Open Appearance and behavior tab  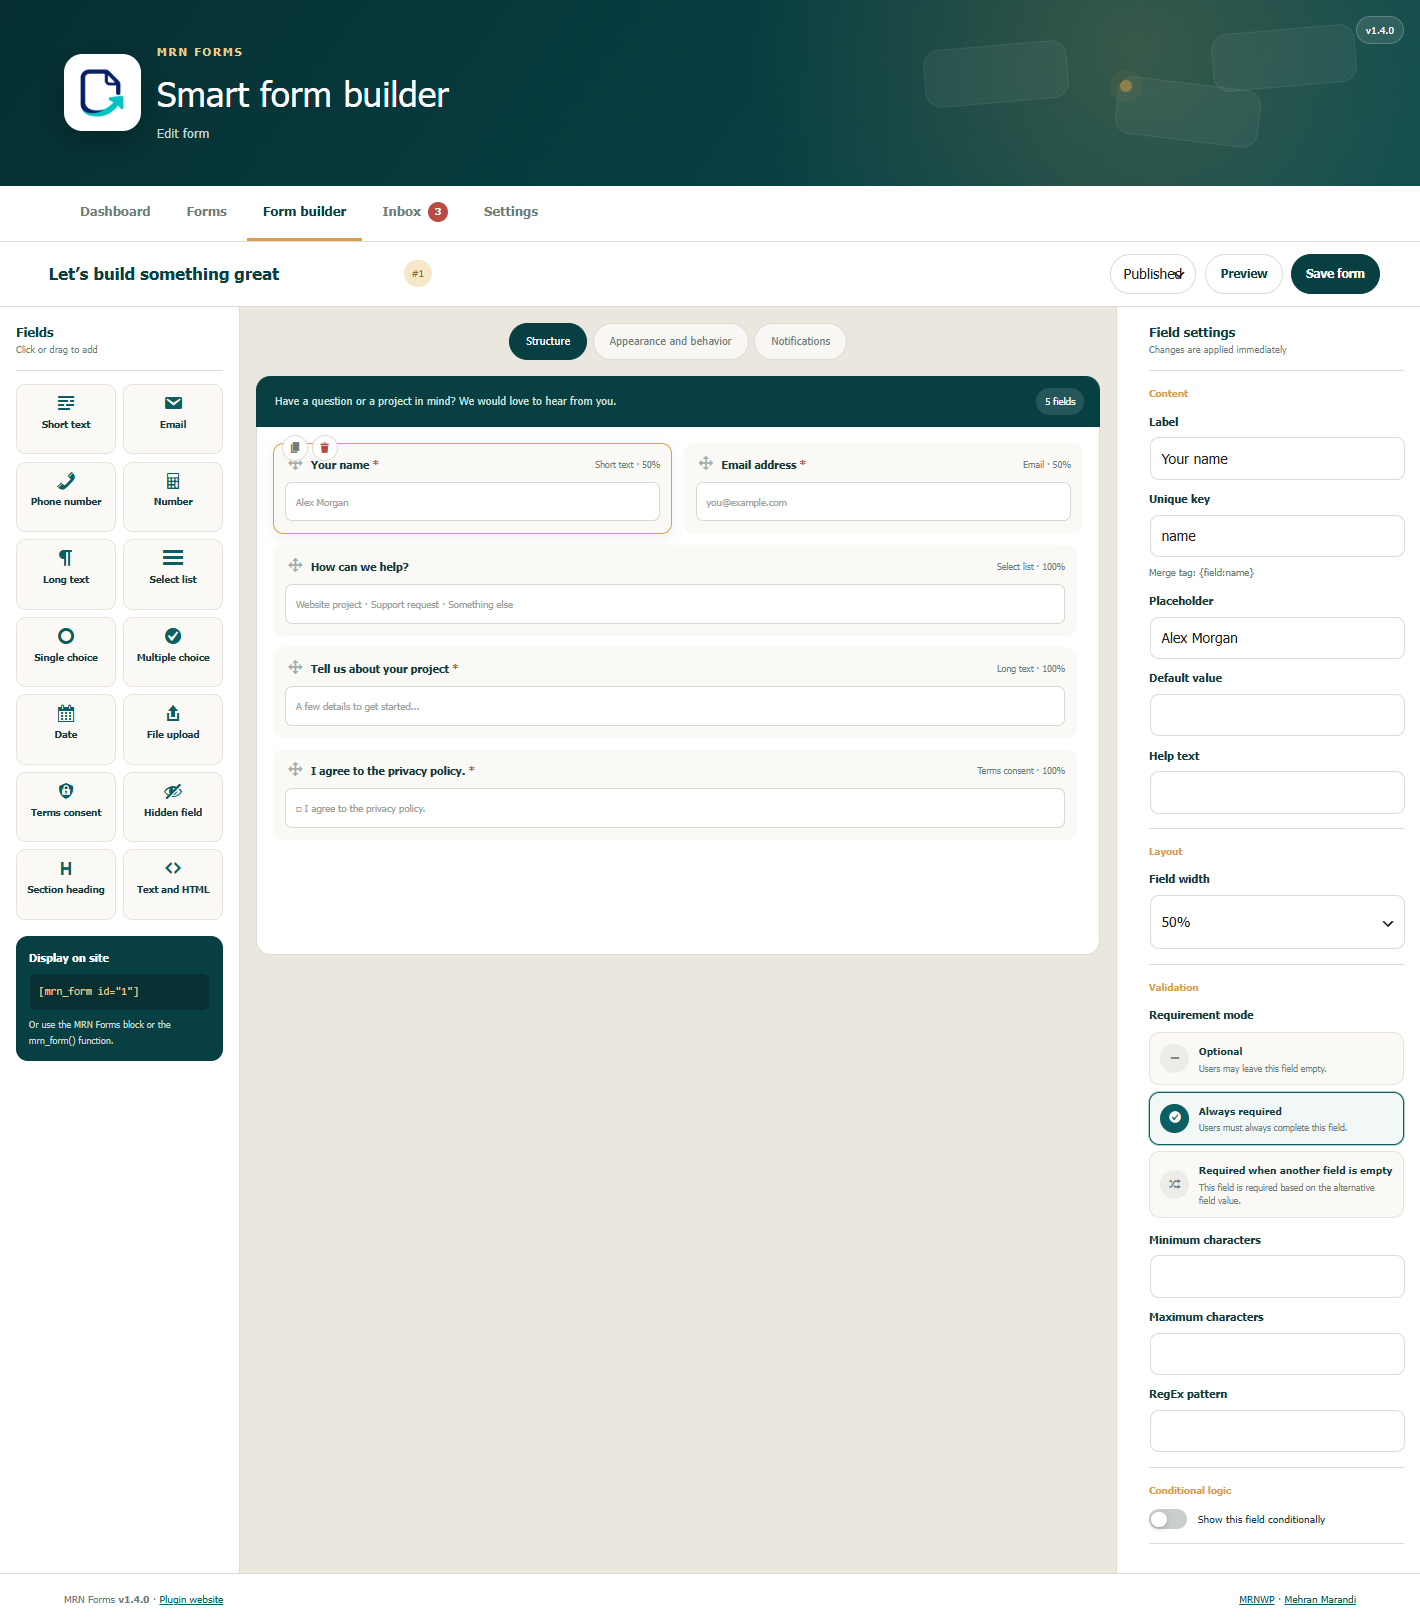pyautogui.click(x=670, y=341)
